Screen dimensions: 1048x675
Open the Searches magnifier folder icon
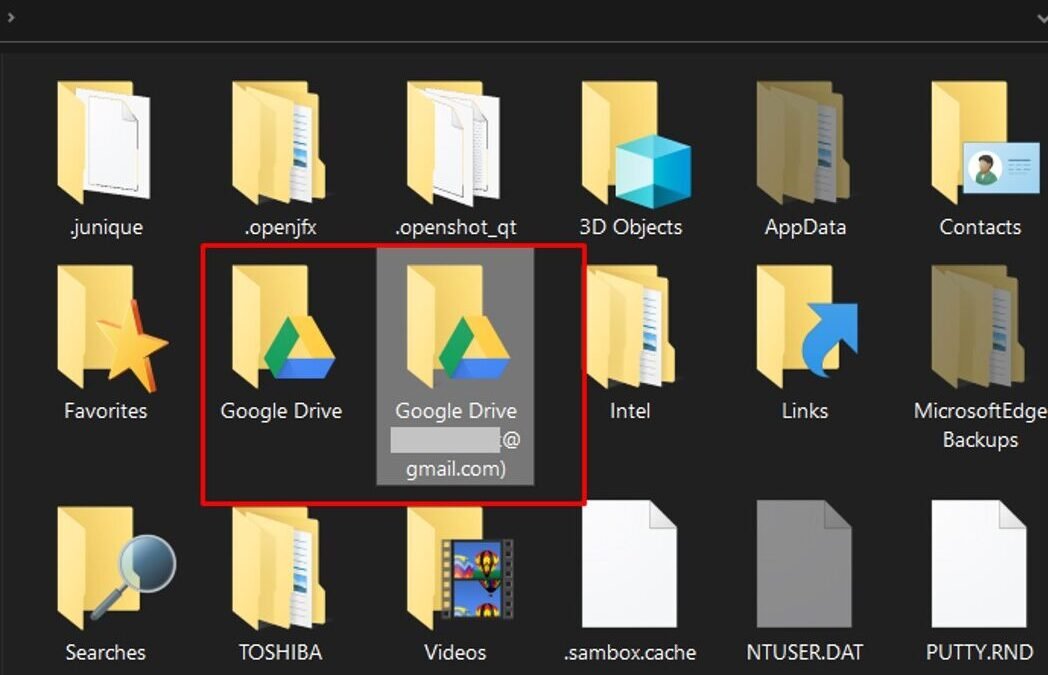point(116,568)
